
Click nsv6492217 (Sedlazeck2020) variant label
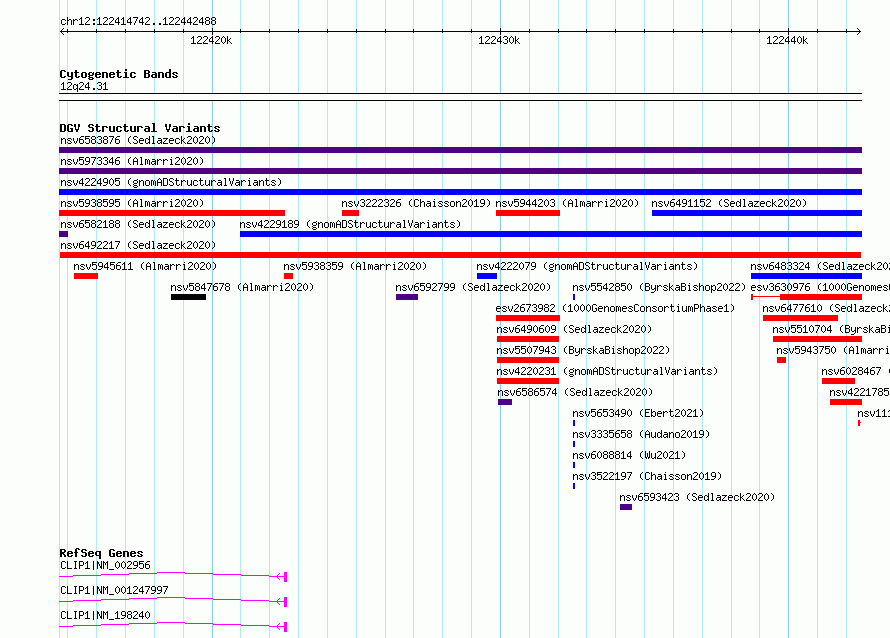138,245
